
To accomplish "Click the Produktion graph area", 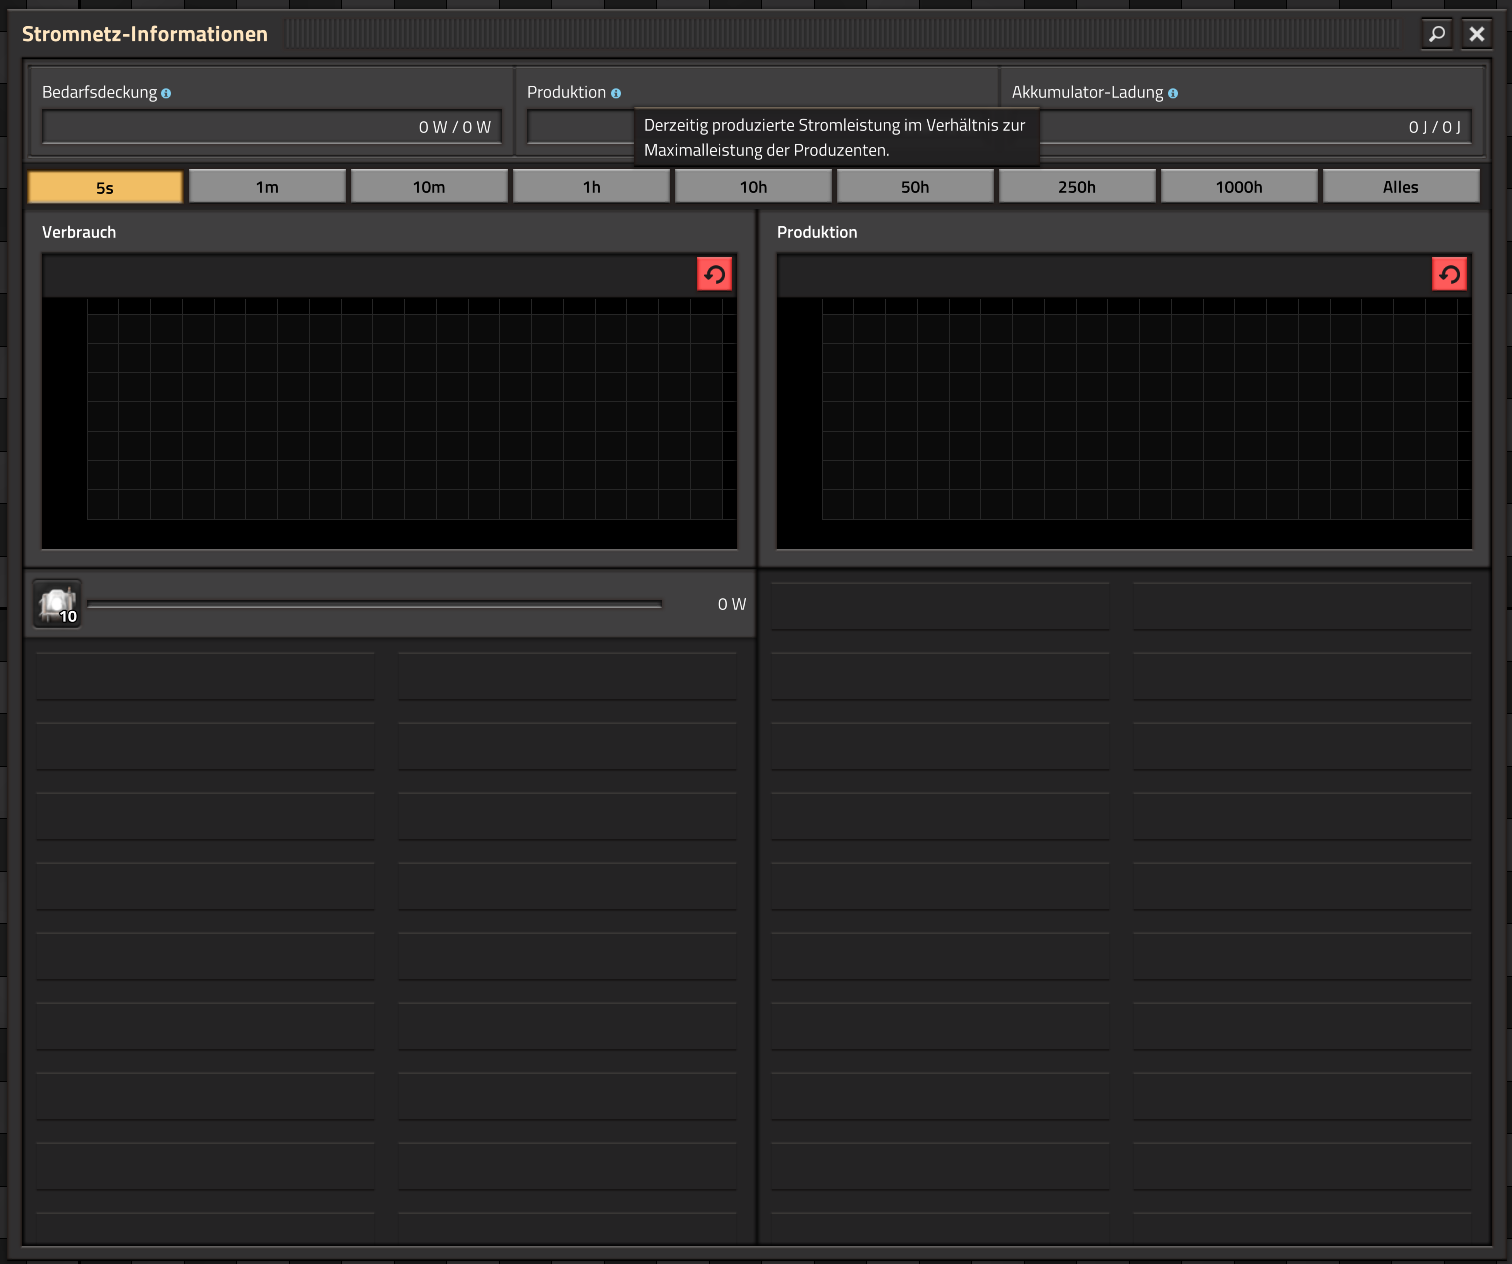I will coord(1124,422).
